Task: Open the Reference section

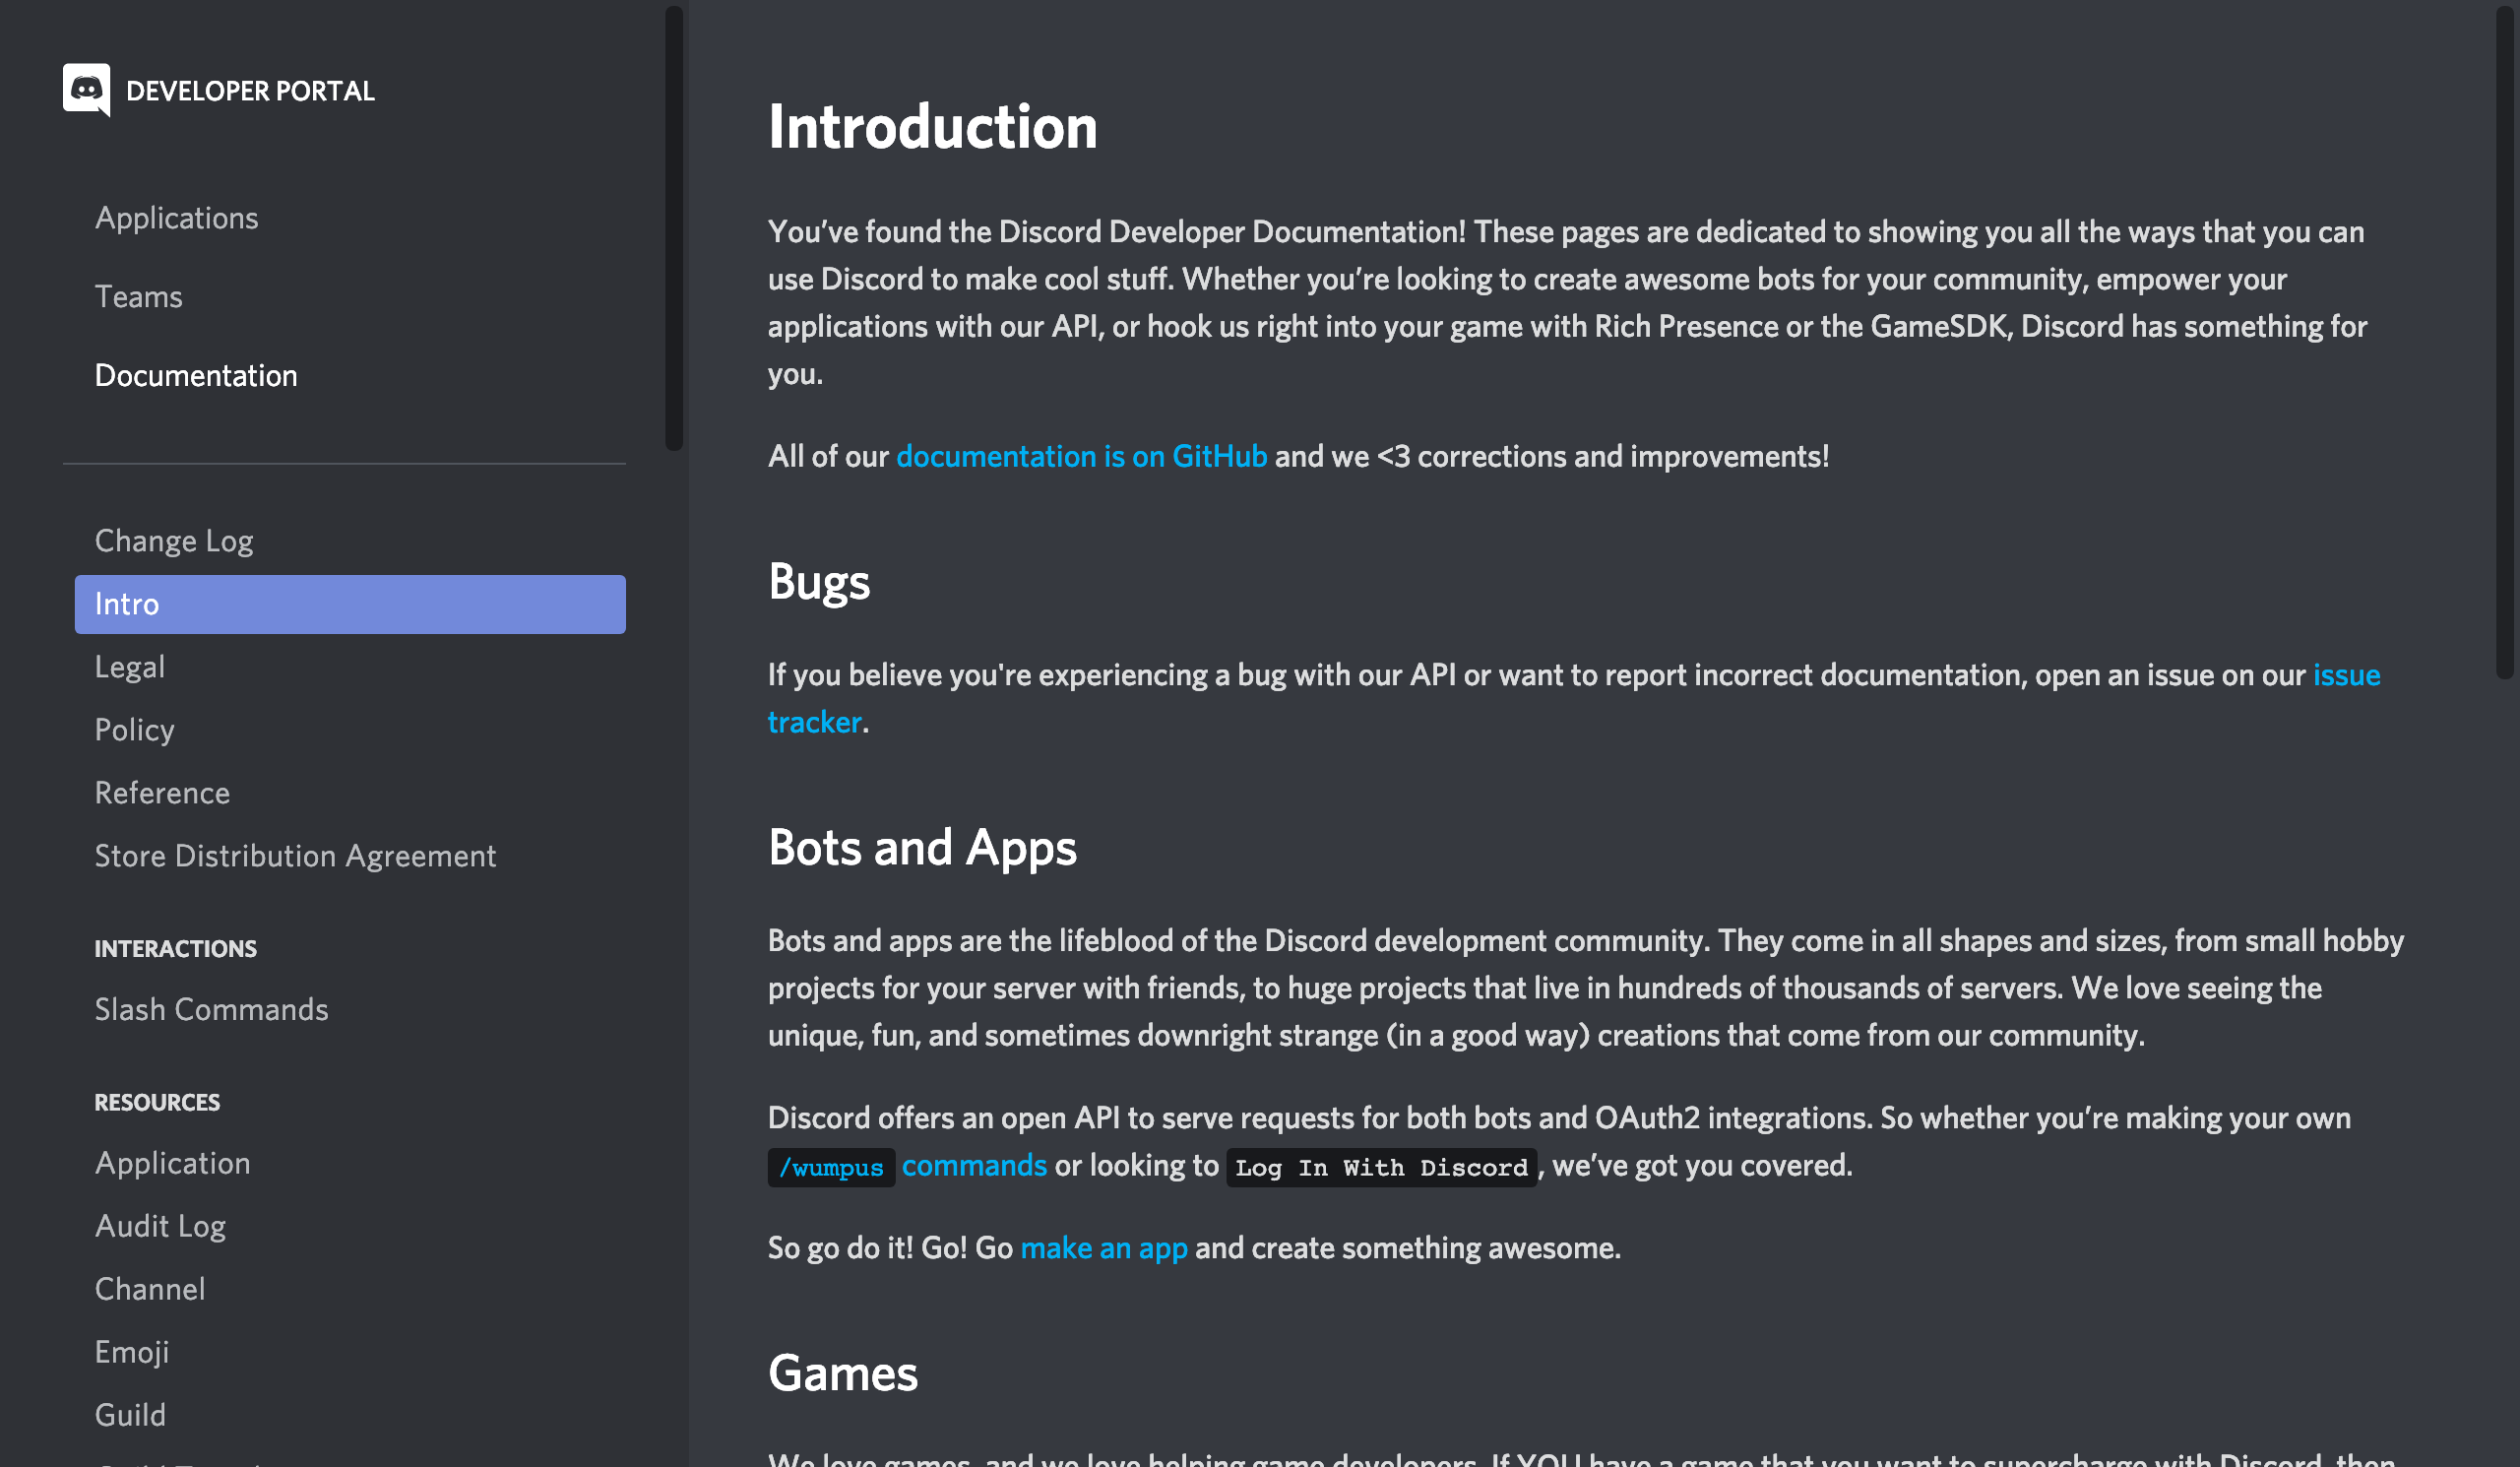Action: pyautogui.click(x=162, y=793)
